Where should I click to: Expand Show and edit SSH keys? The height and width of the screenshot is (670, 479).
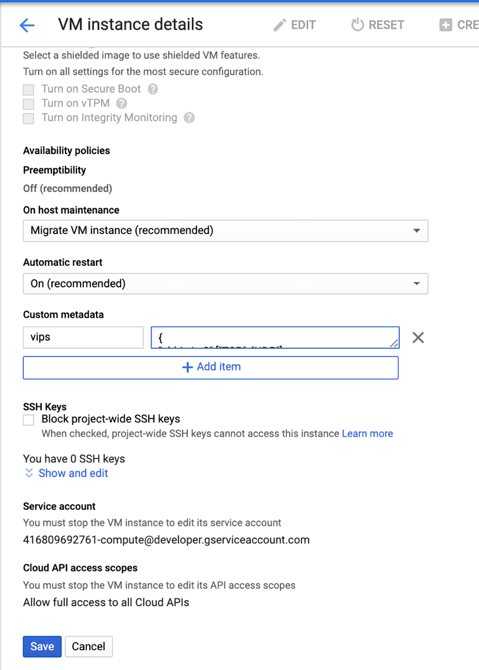(x=67, y=473)
